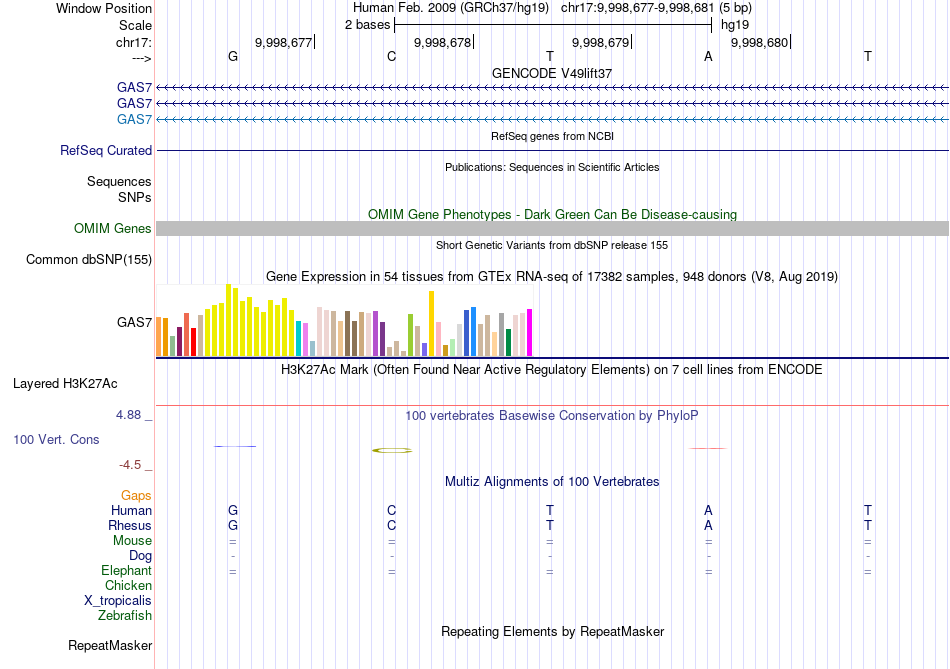950x669 pixels.
Task: Click the gray OMIM Genes item bar
Action: click(552, 228)
